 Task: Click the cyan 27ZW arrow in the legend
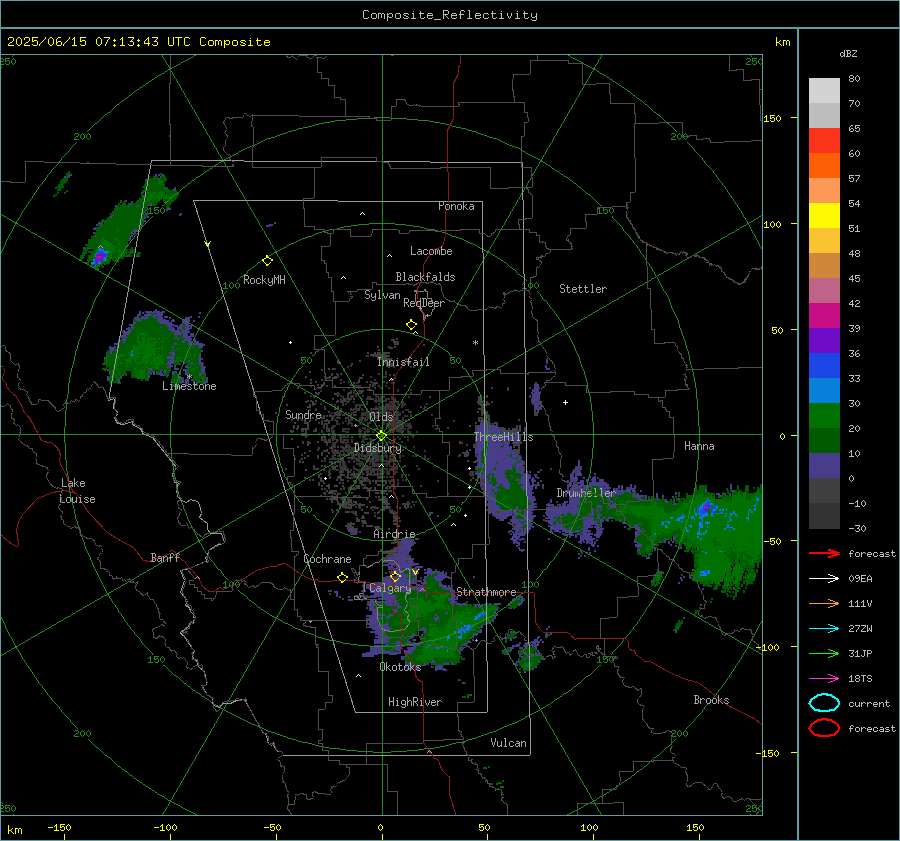(824, 629)
